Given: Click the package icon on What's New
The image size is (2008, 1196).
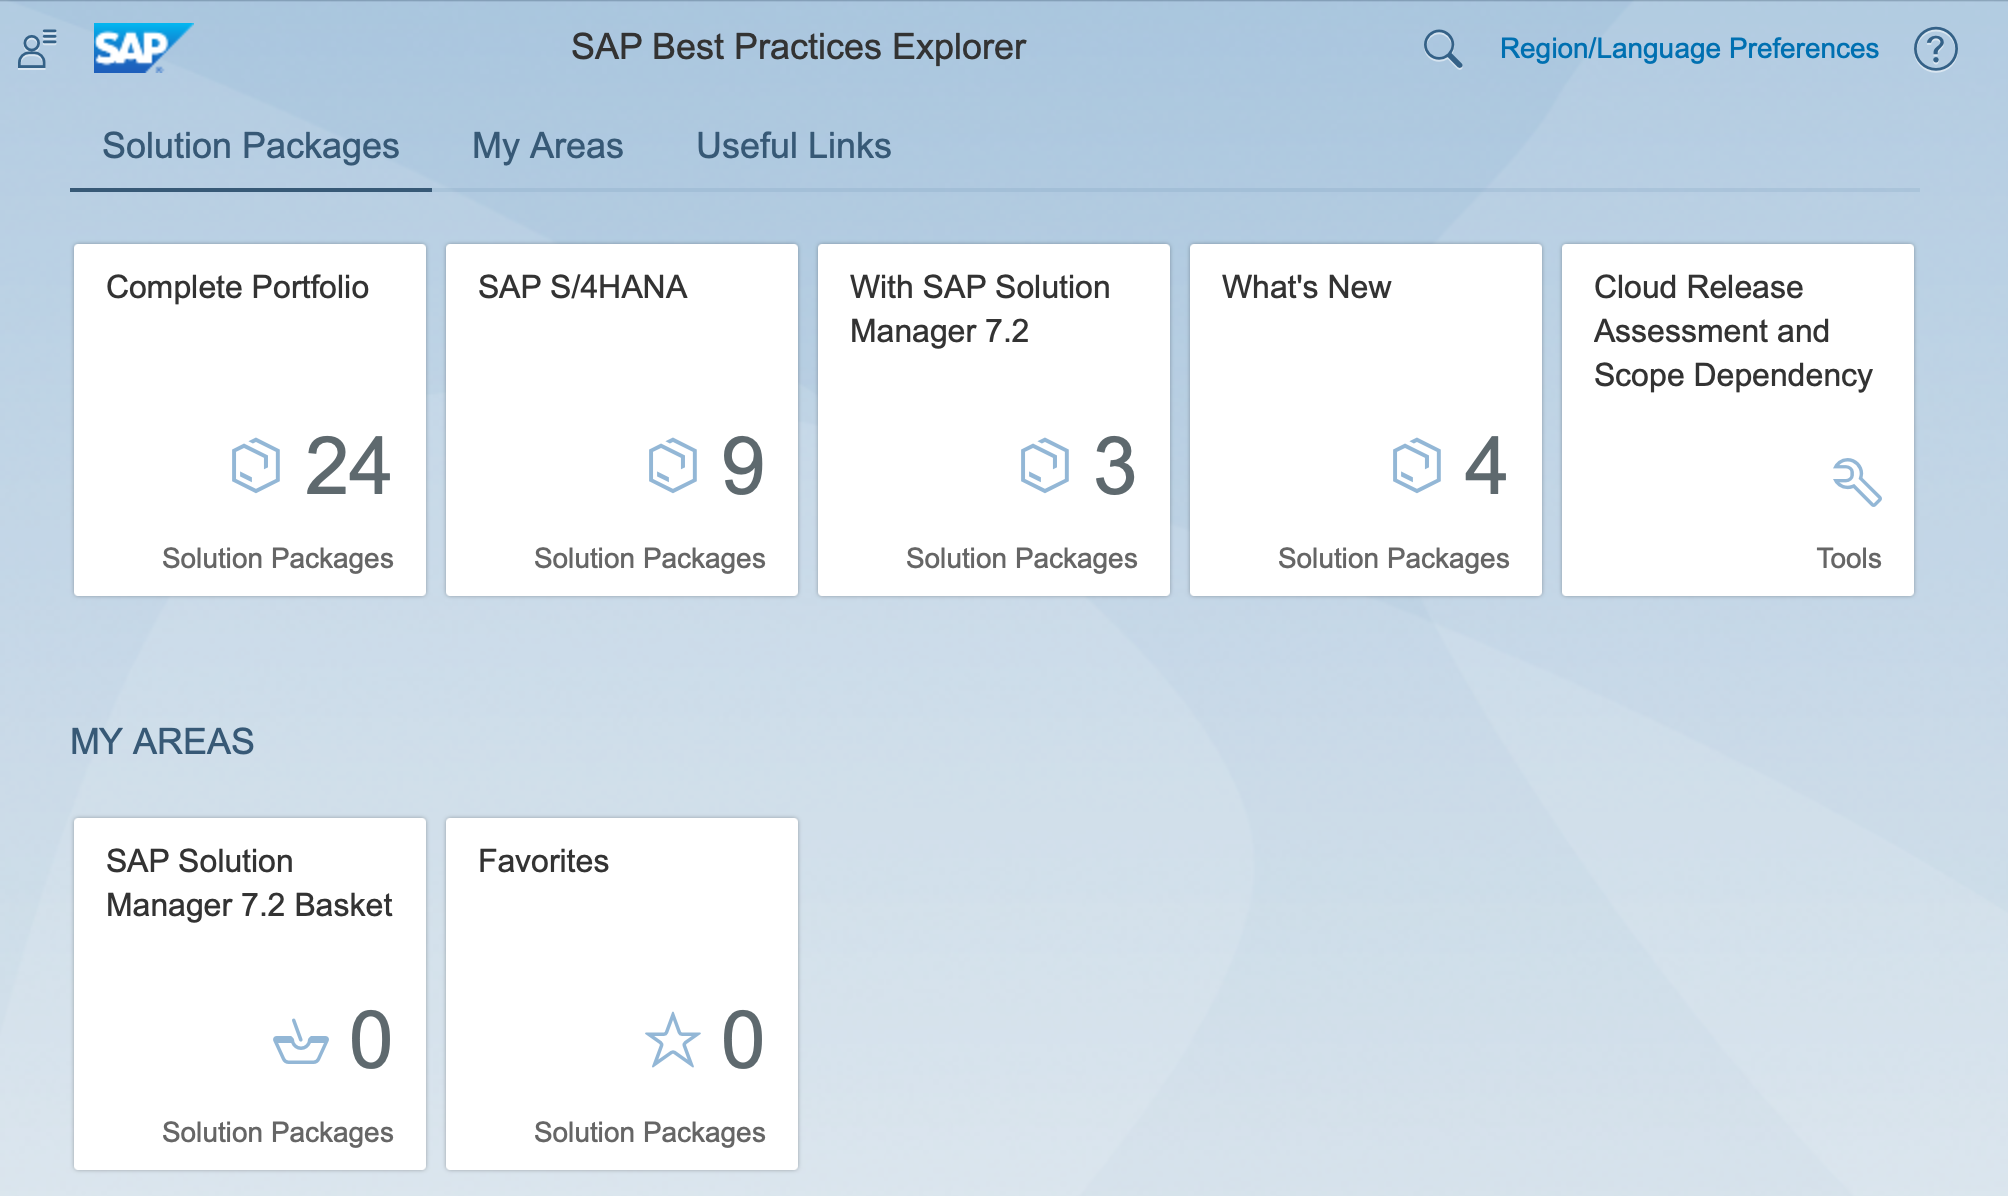Looking at the screenshot, I should 1416,465.
